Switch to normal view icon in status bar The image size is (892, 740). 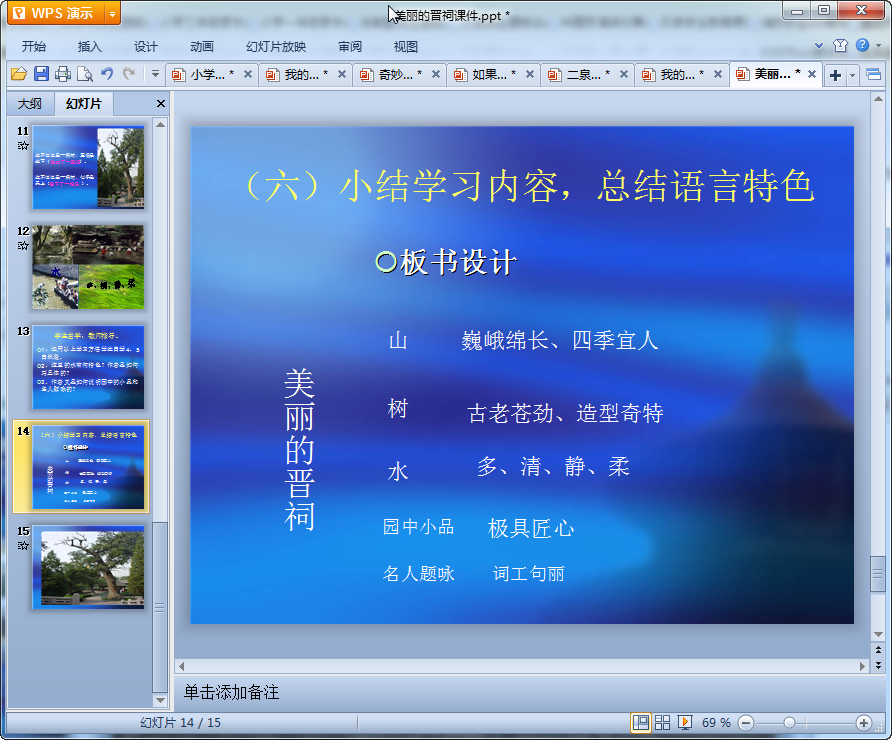pyautogui.click(x=641, y=722)
